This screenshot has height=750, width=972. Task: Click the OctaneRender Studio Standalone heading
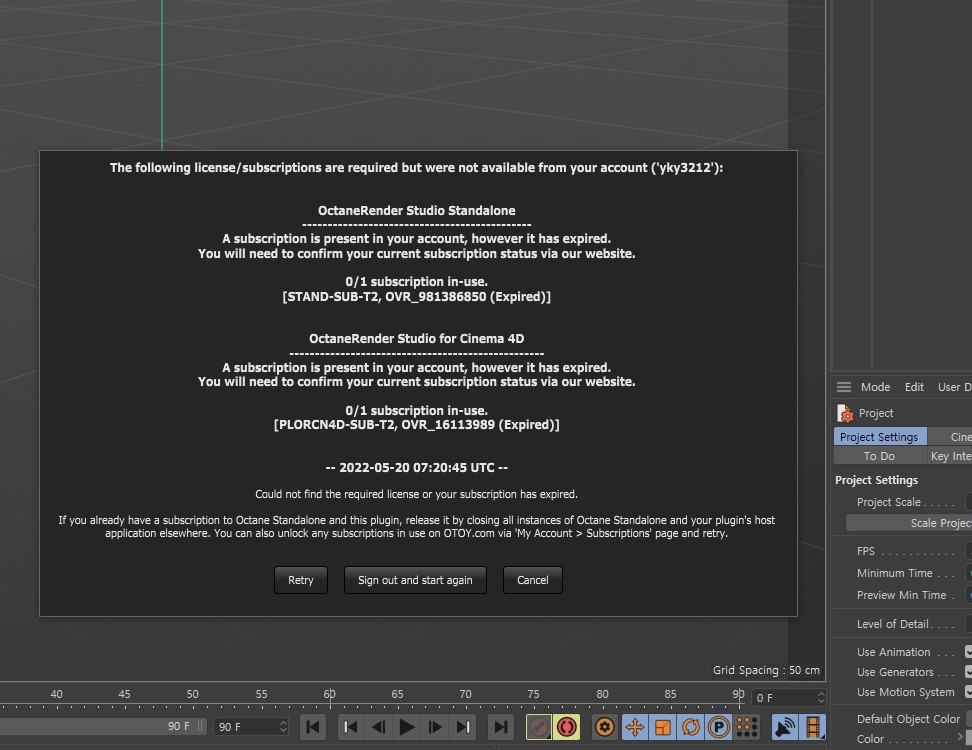417,211
